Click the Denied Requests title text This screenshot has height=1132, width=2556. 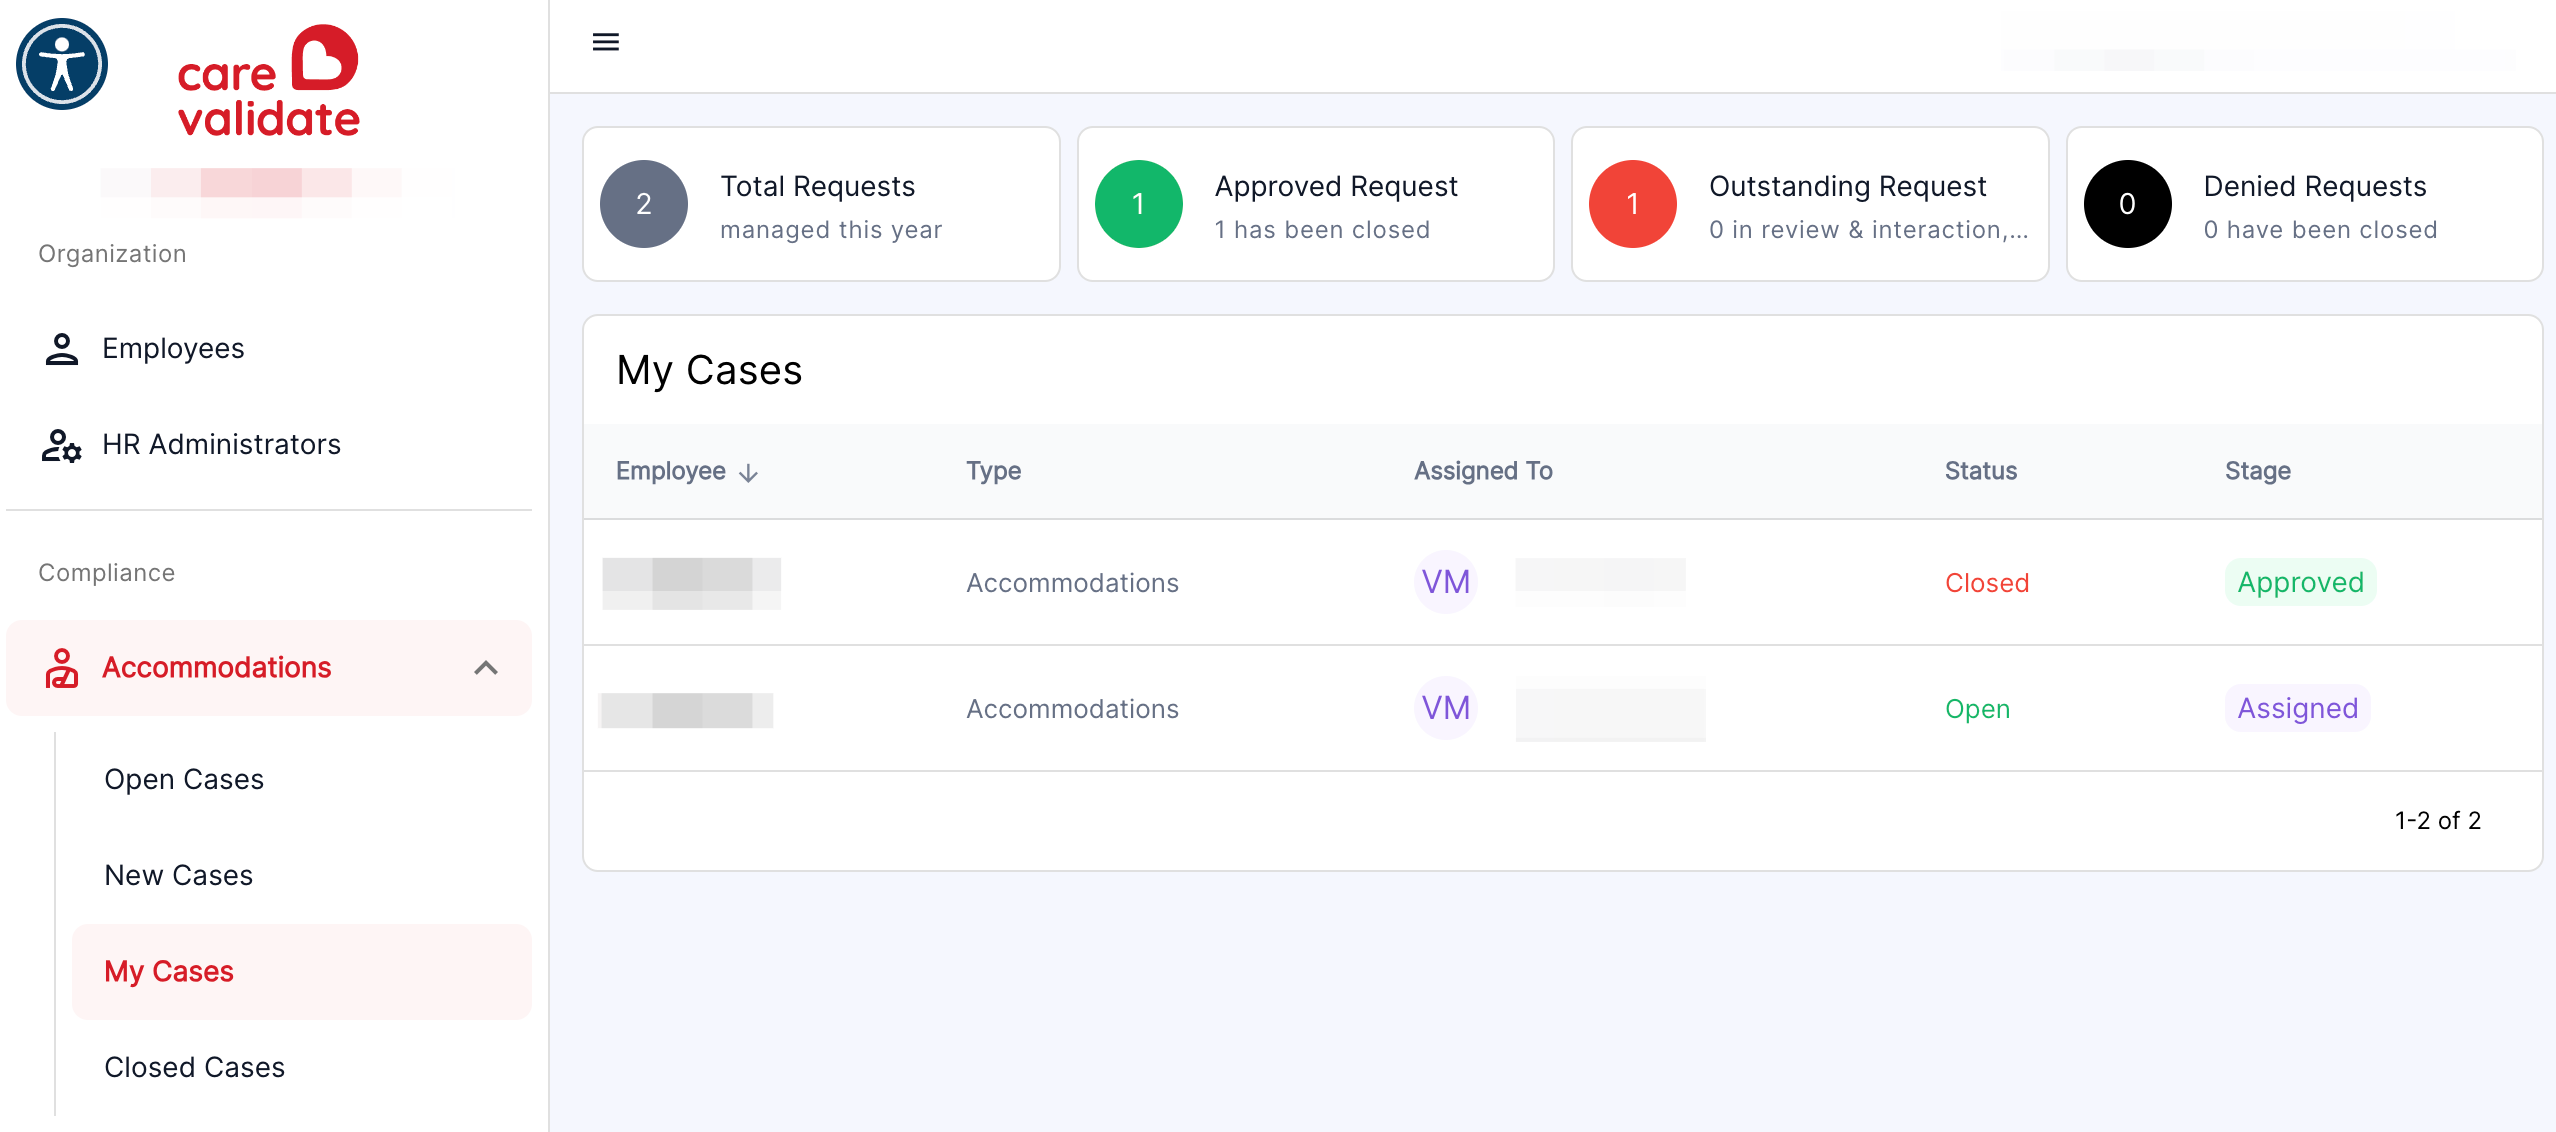2315,186
